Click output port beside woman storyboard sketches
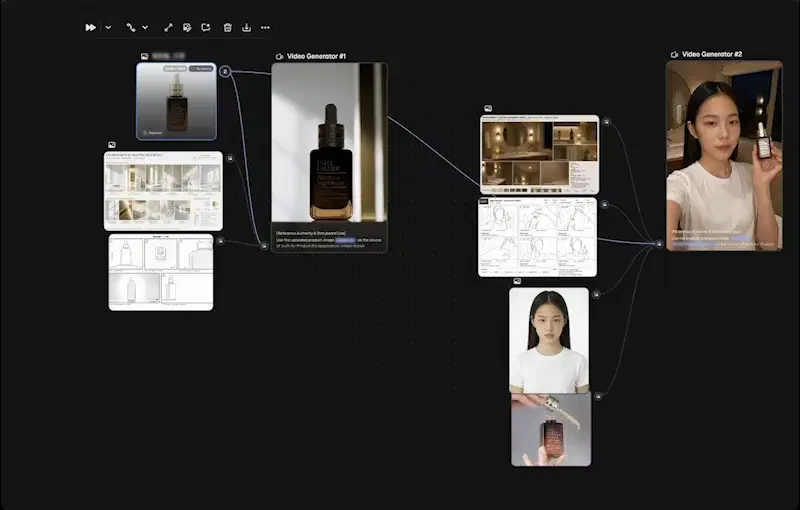Screen dimensions: 800x510 (x=604, y=205)
